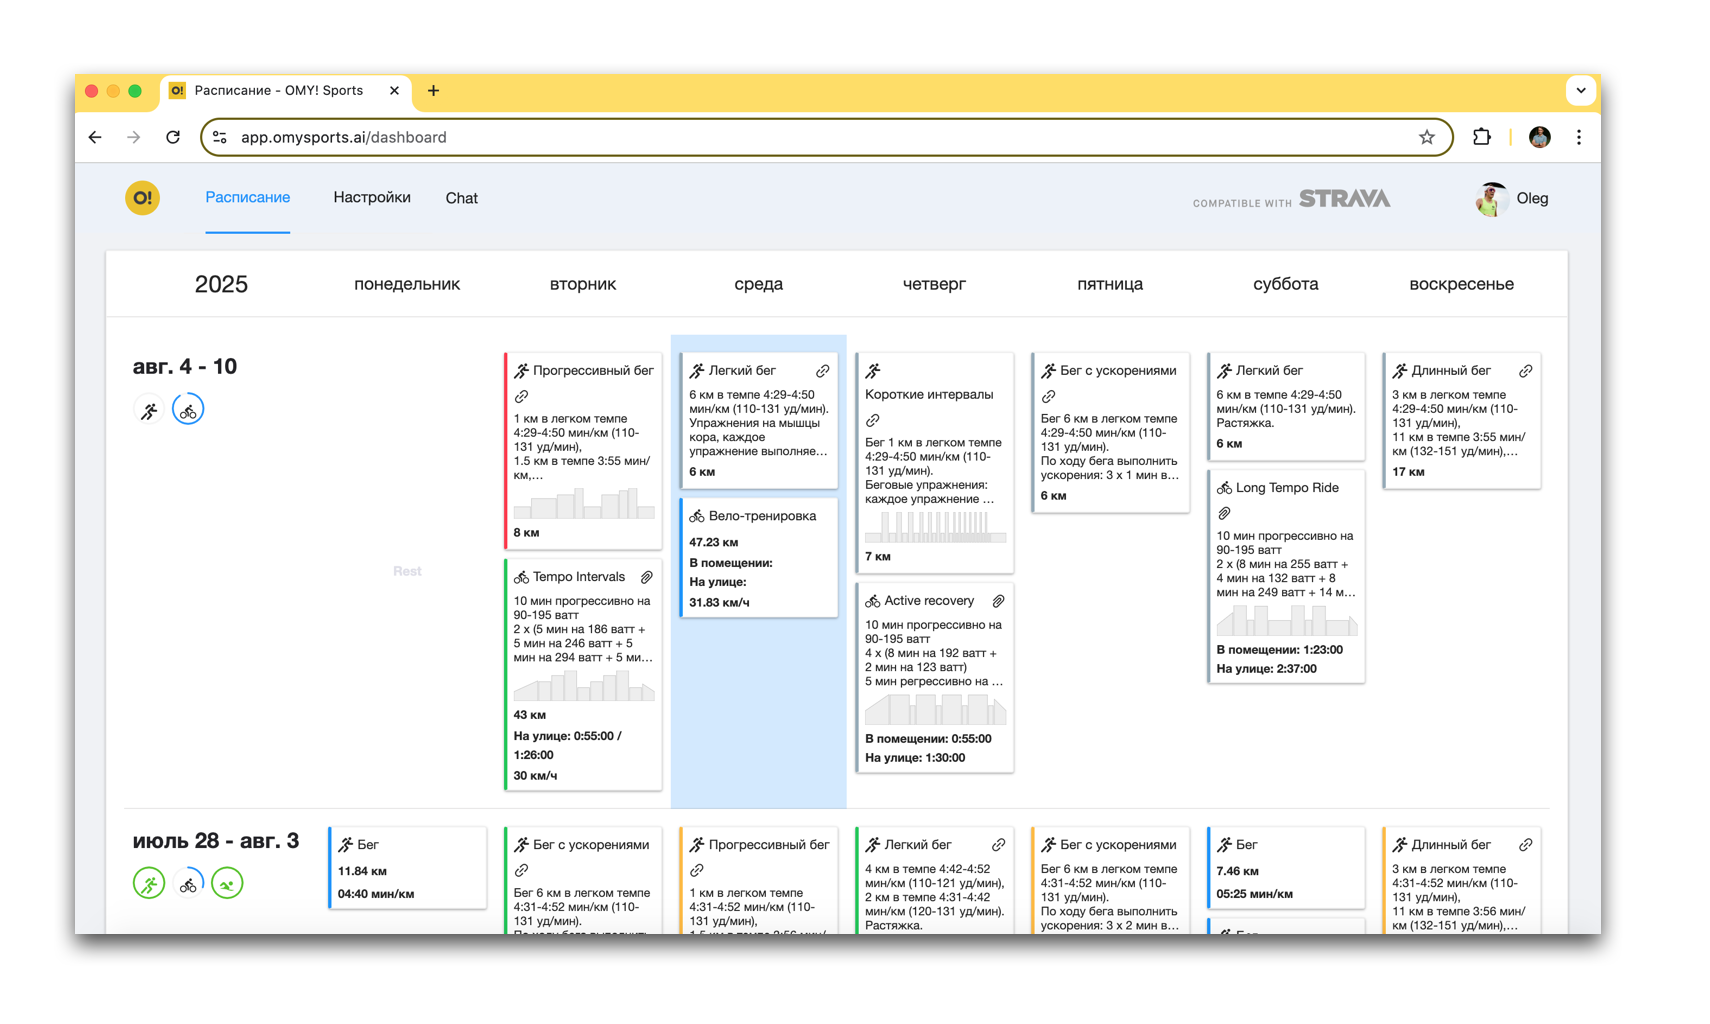The image size is (1710, 1024).
Task: Open Chrome three-dot menu
Action: tap(1579, 137)
